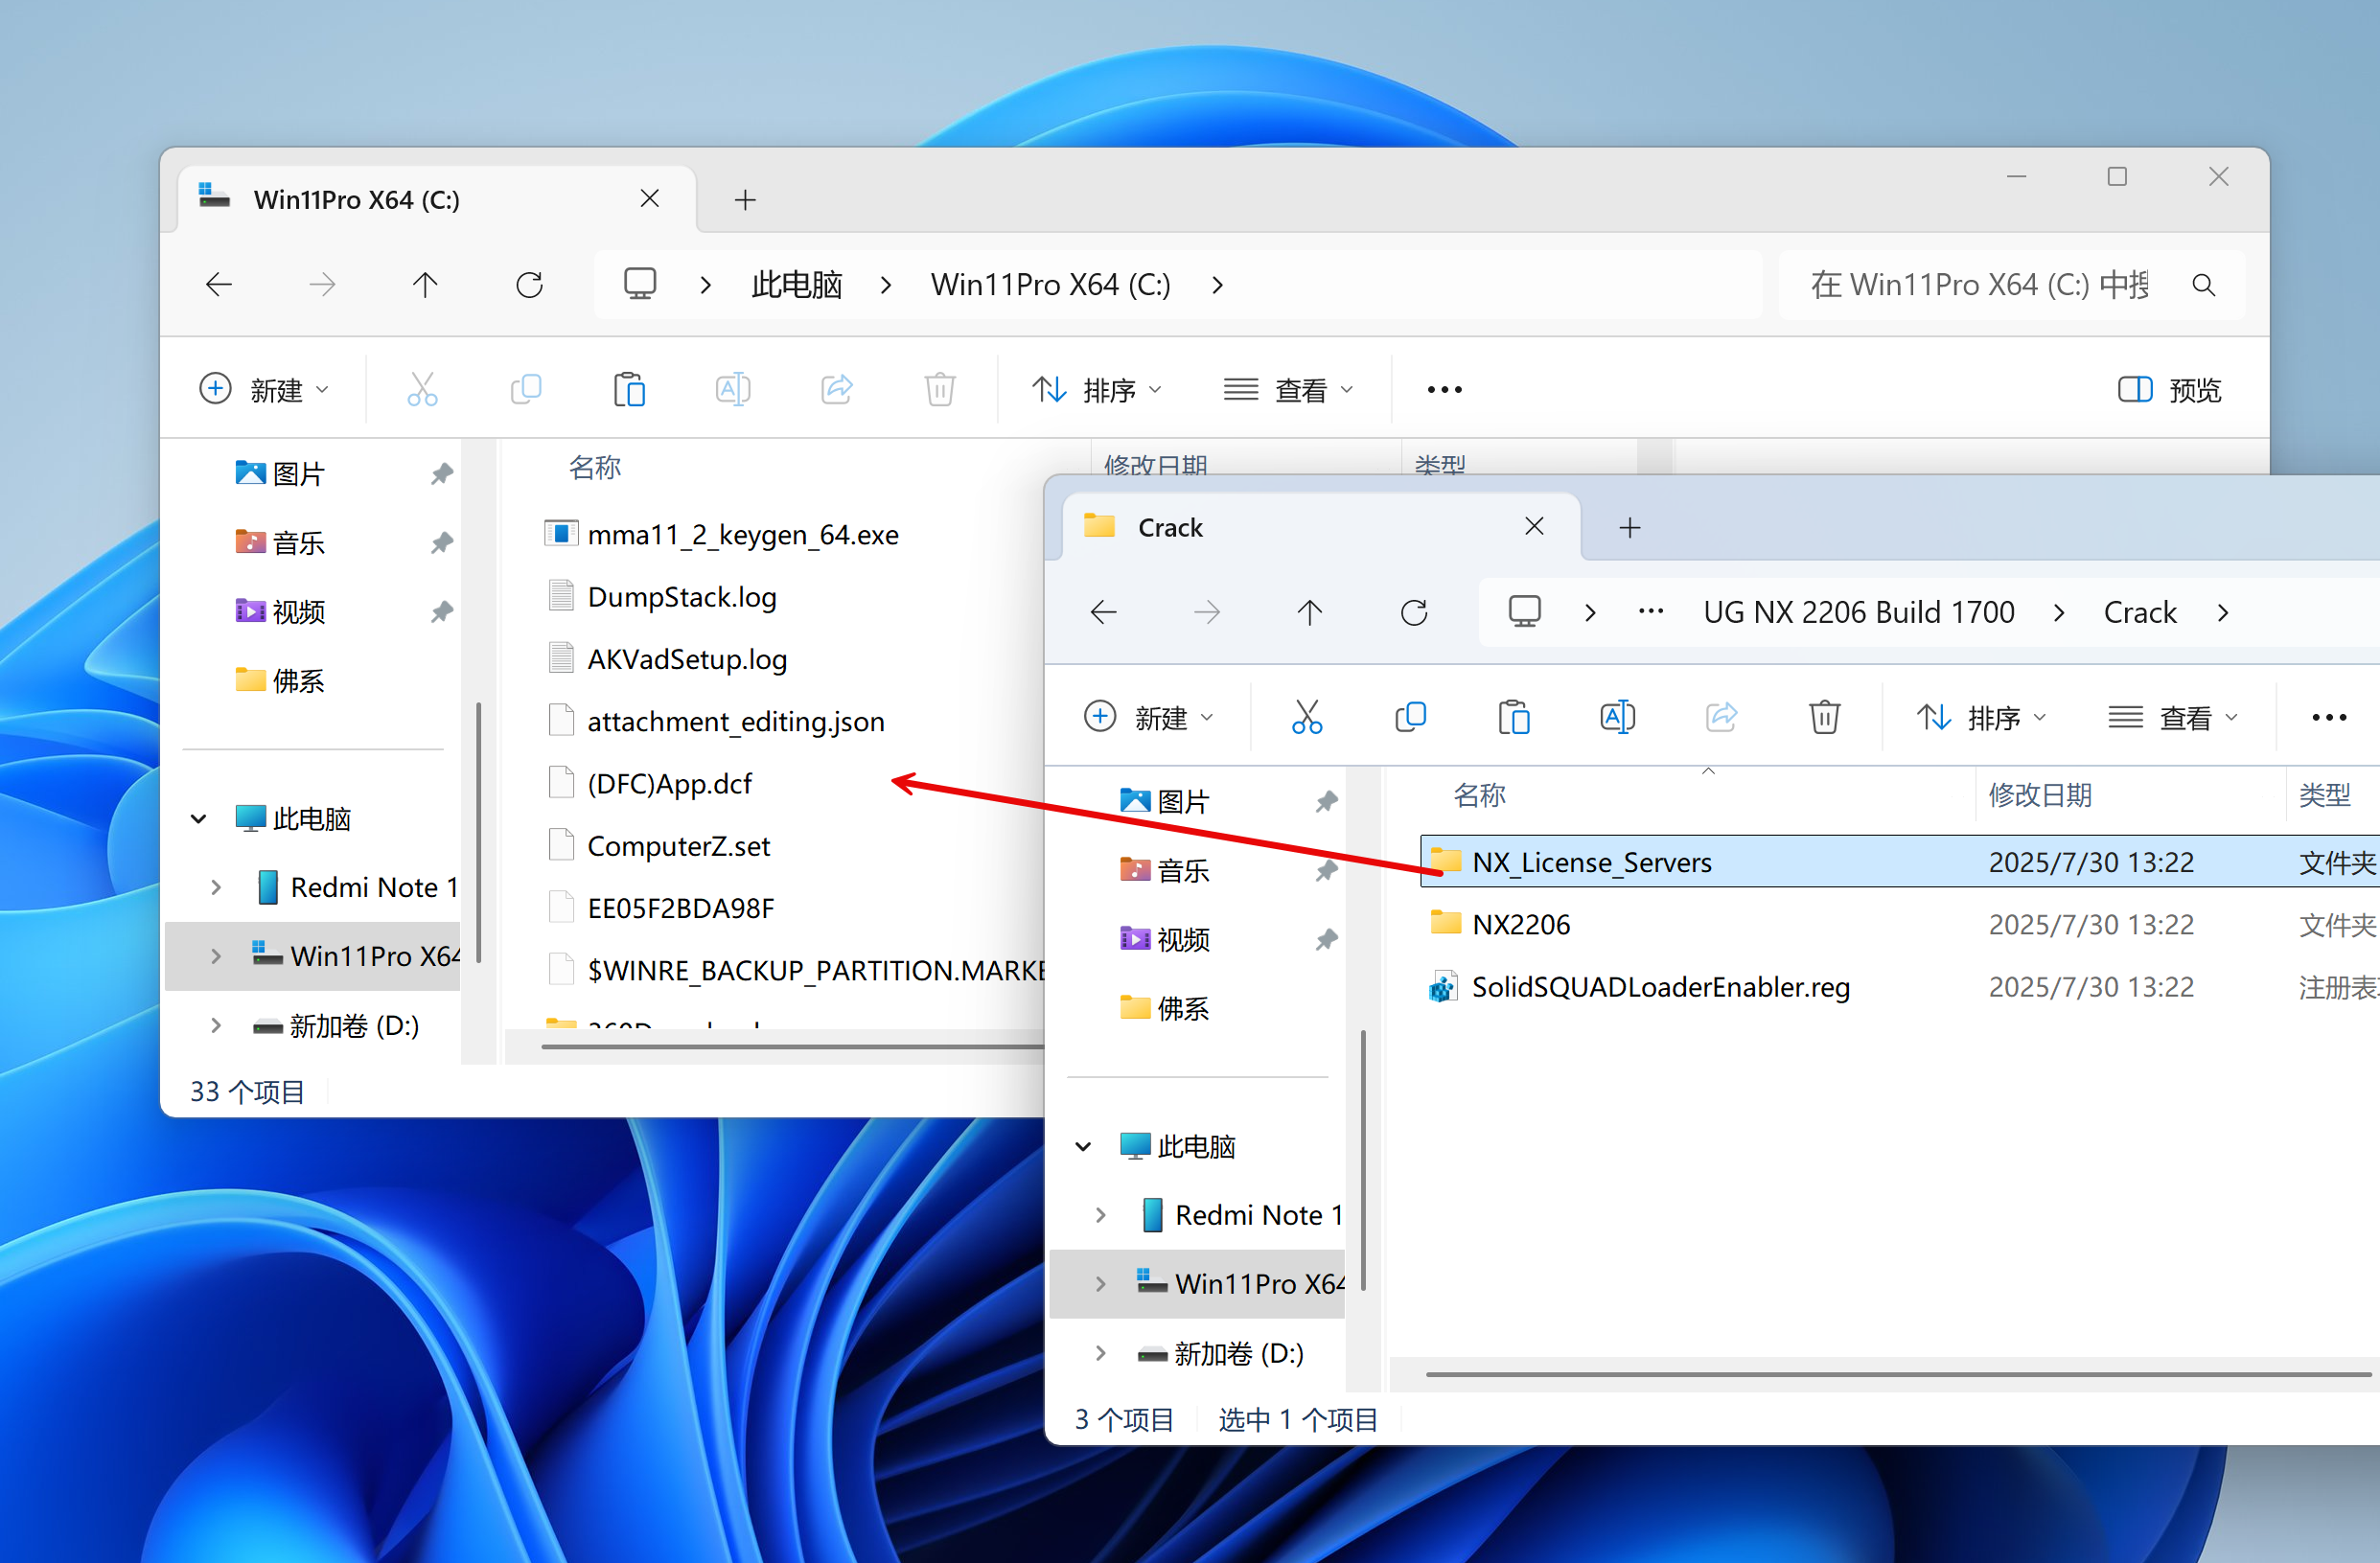2380x1563 pixels.
Task: Click Copy icon in Crack window toolbar
Action: 1410,717
